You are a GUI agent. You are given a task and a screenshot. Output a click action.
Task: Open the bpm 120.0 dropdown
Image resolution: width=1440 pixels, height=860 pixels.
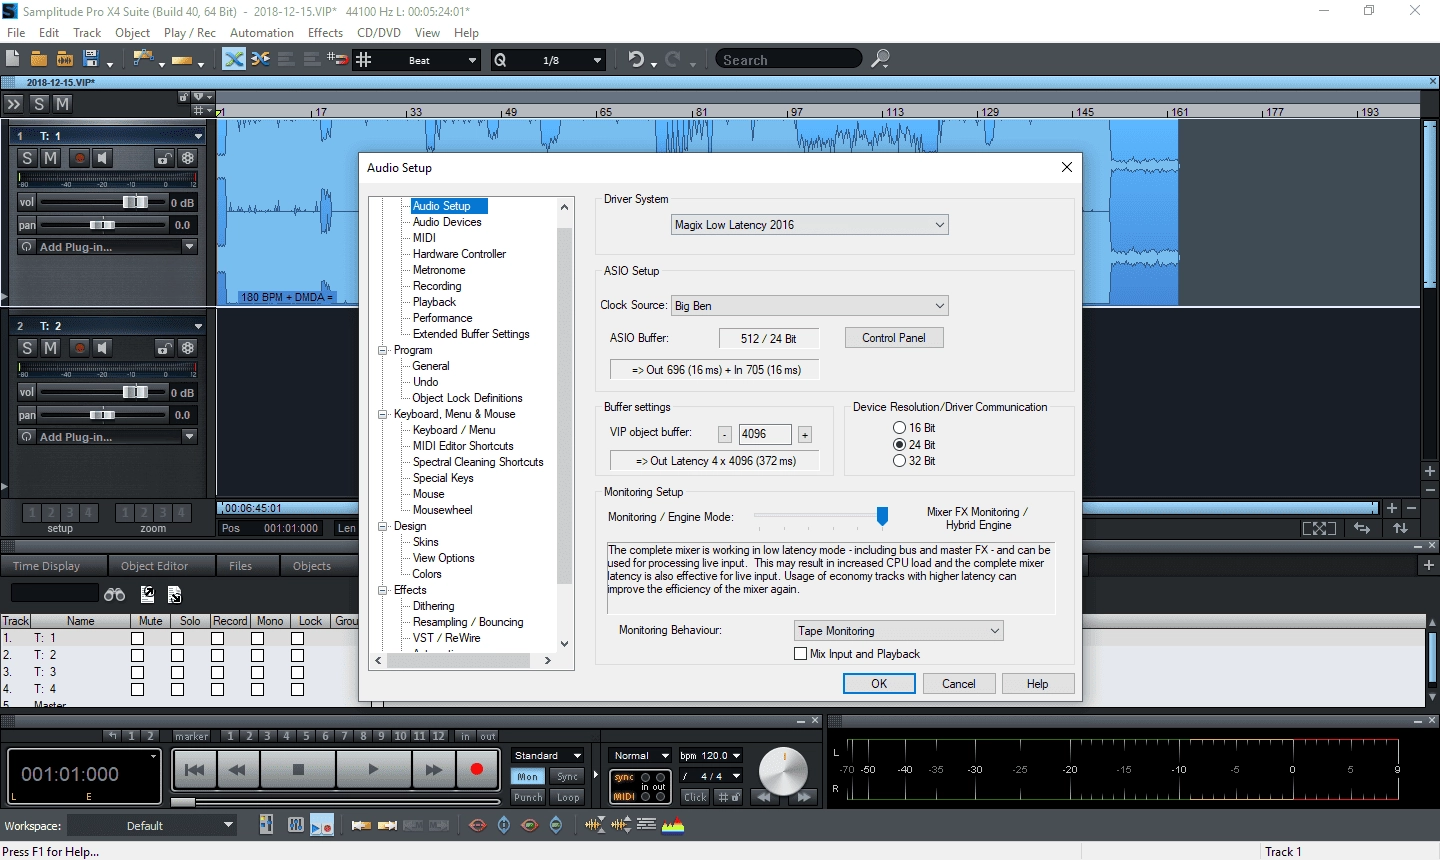pyautogui.click(x=711, y=756)
